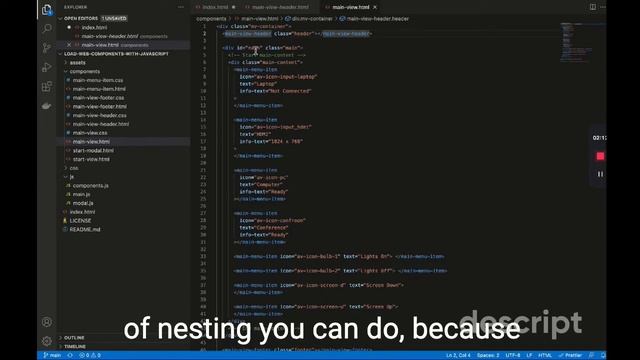Open the Docker view icon
The image size is (640, 360).
47,106
